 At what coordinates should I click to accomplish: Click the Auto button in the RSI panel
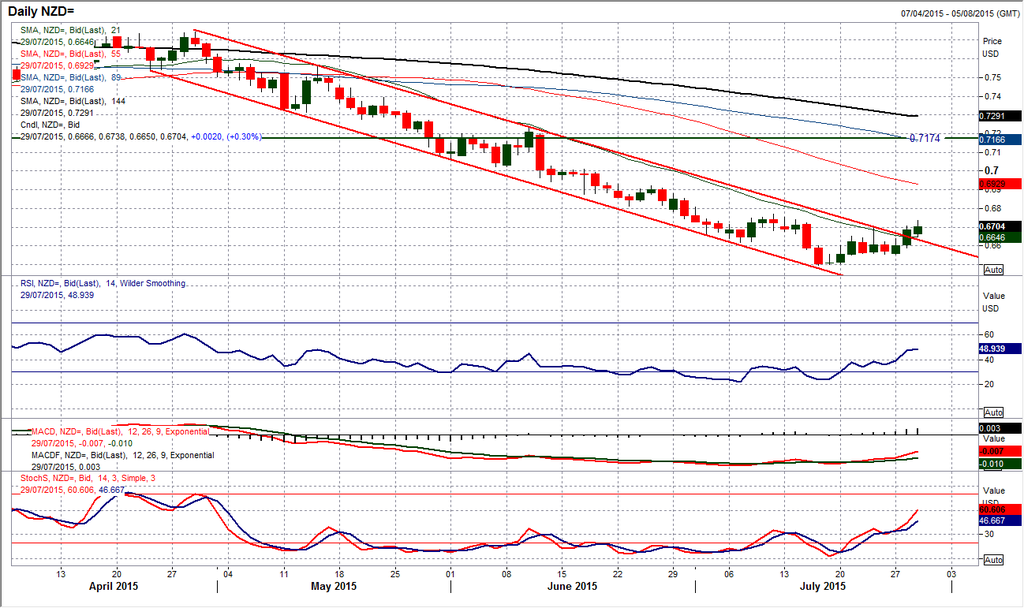tap(993, 412)
